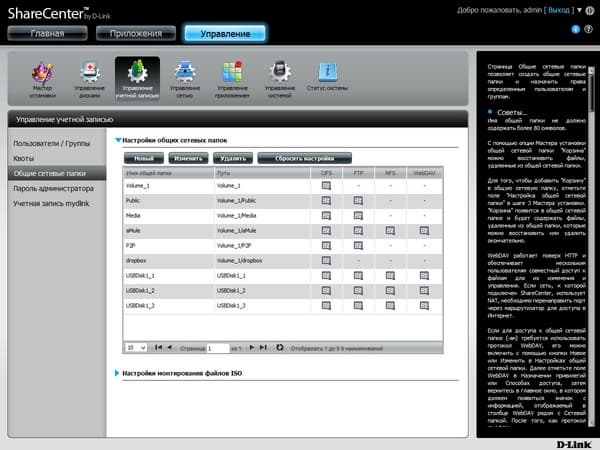View CIFS details icon for Volume_1
Image resolution: width=600 pixels, height=450 pixels.
[x=326, y=186]
